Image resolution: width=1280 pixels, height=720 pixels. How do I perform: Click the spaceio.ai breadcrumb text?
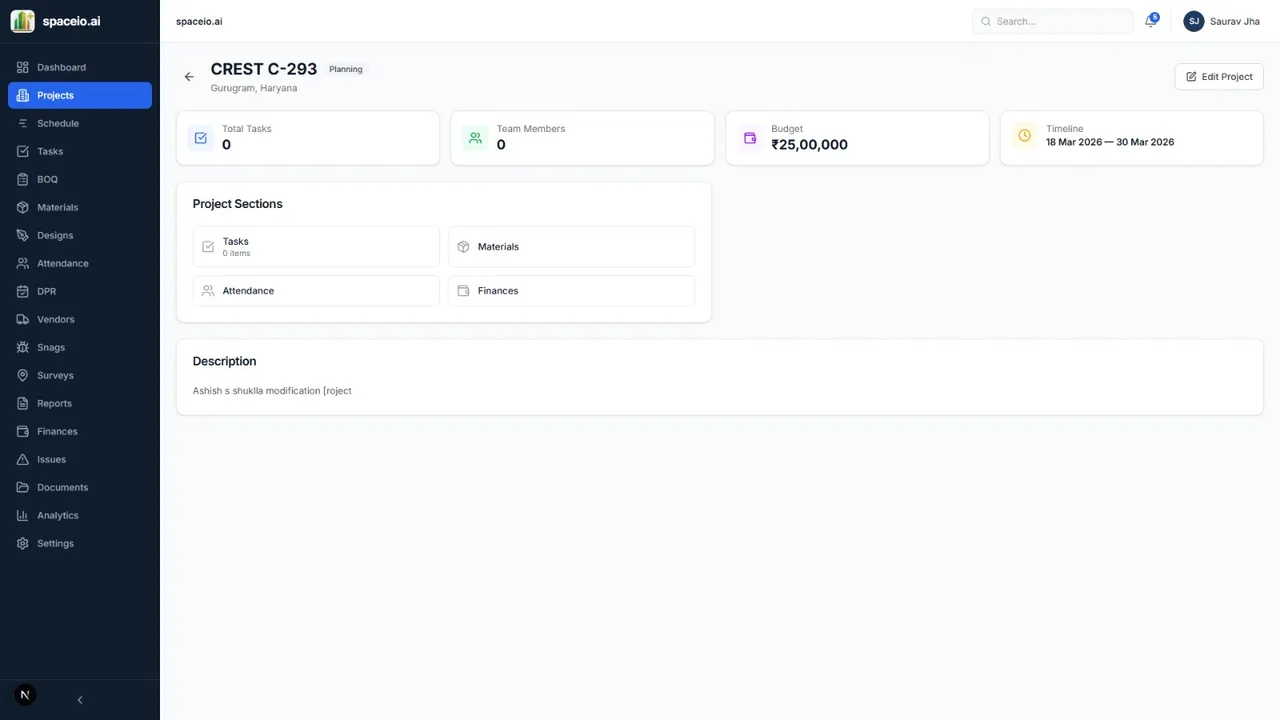pyautogui.click(x=199, y=21)
